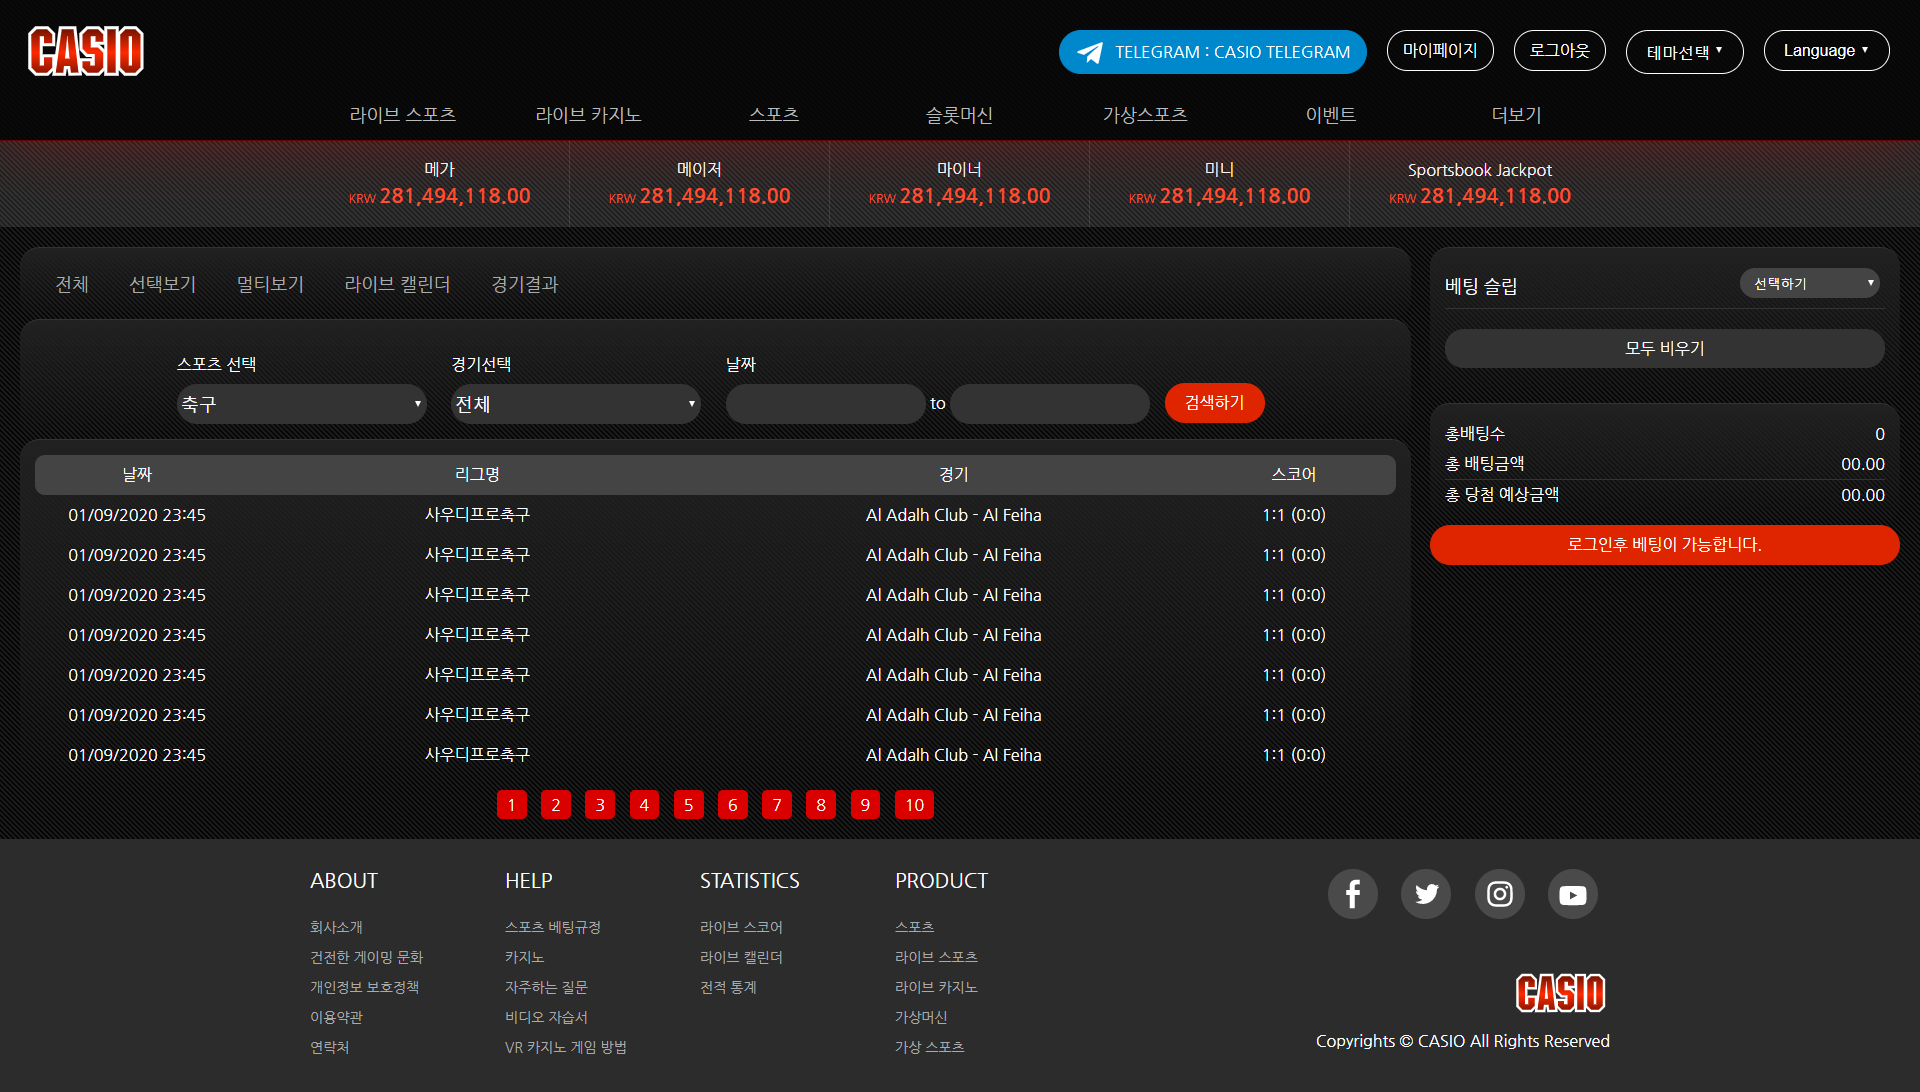The width and height of the screenshot is (1920, 1092).
Task: Open the 경기선택 전체 dropdown
Action: click(x=575, y=404)
